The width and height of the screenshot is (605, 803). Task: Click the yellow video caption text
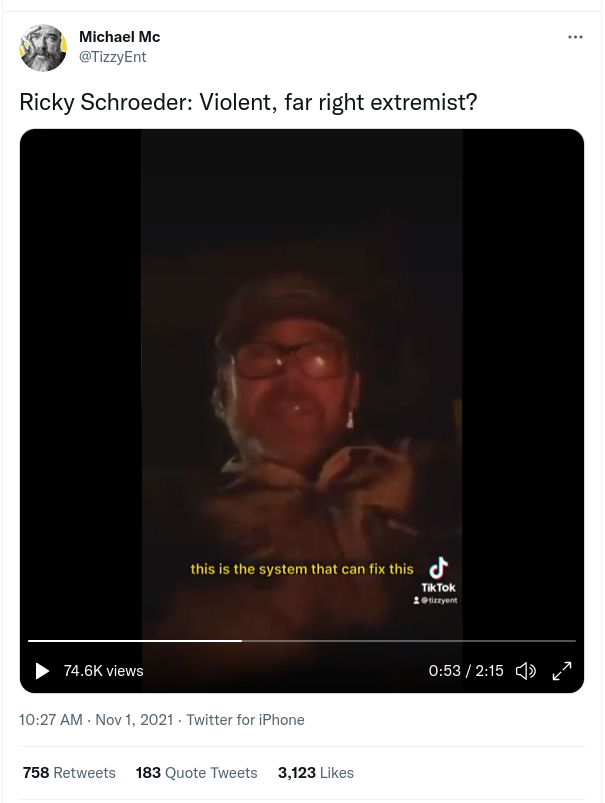click(x=302, y=569)
